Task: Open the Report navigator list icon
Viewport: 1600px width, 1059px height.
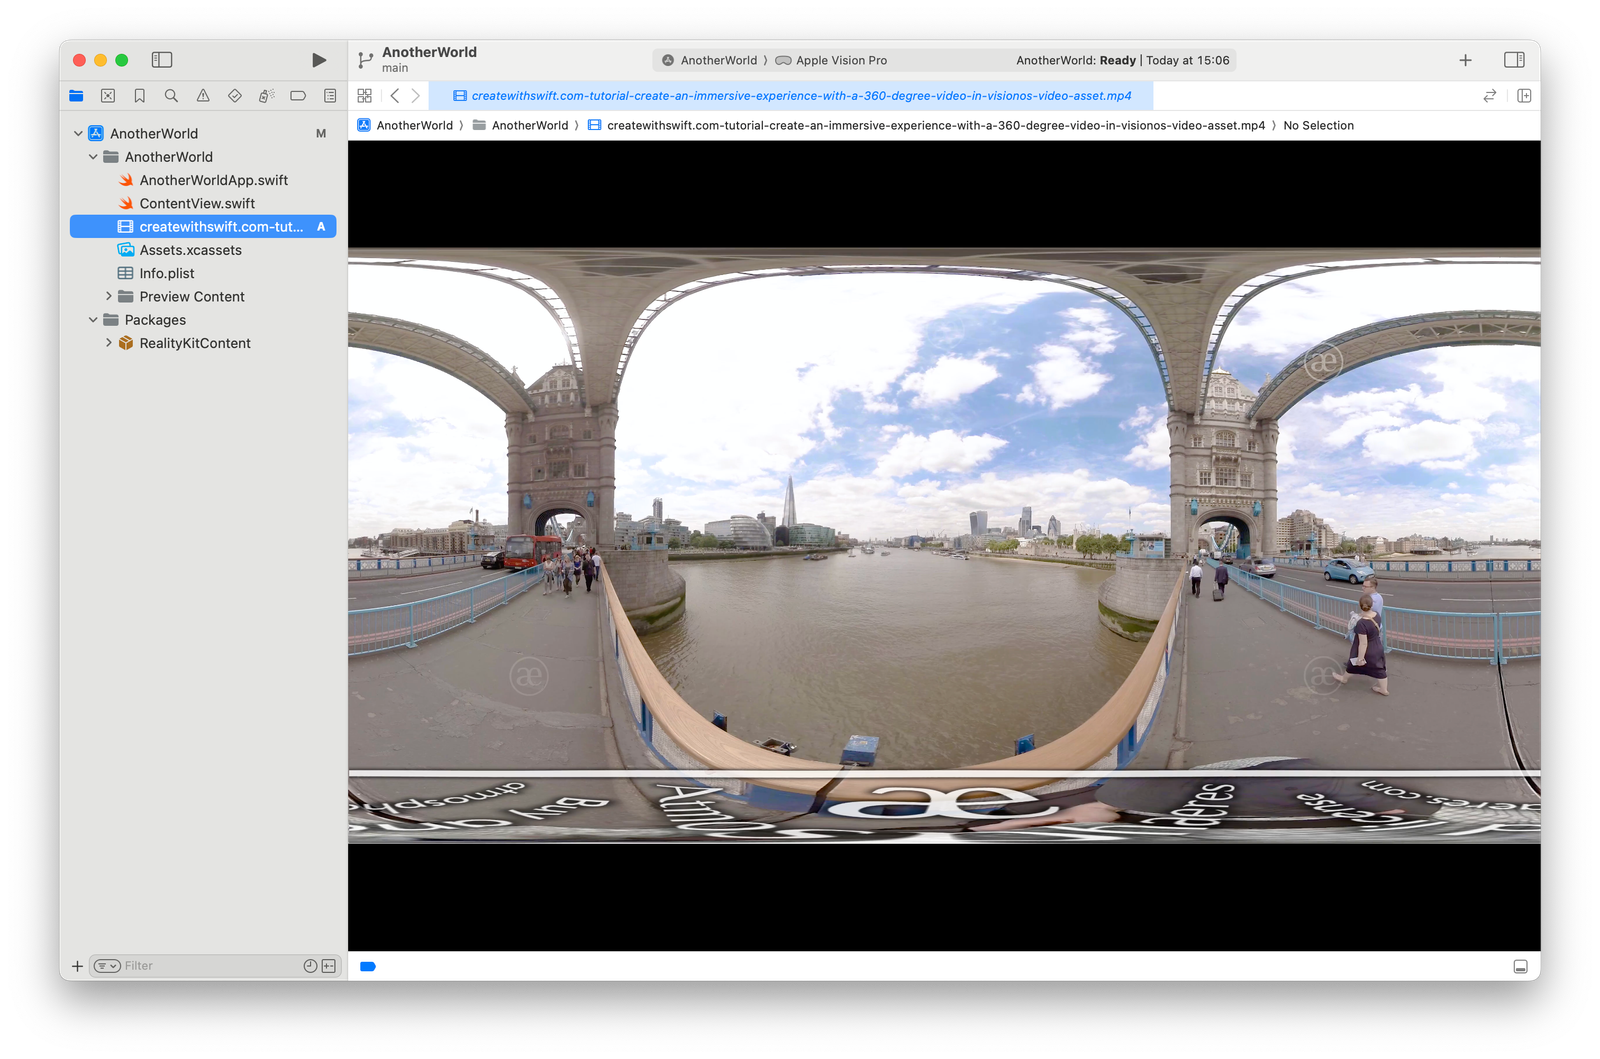Action: (x=330, y=95)
